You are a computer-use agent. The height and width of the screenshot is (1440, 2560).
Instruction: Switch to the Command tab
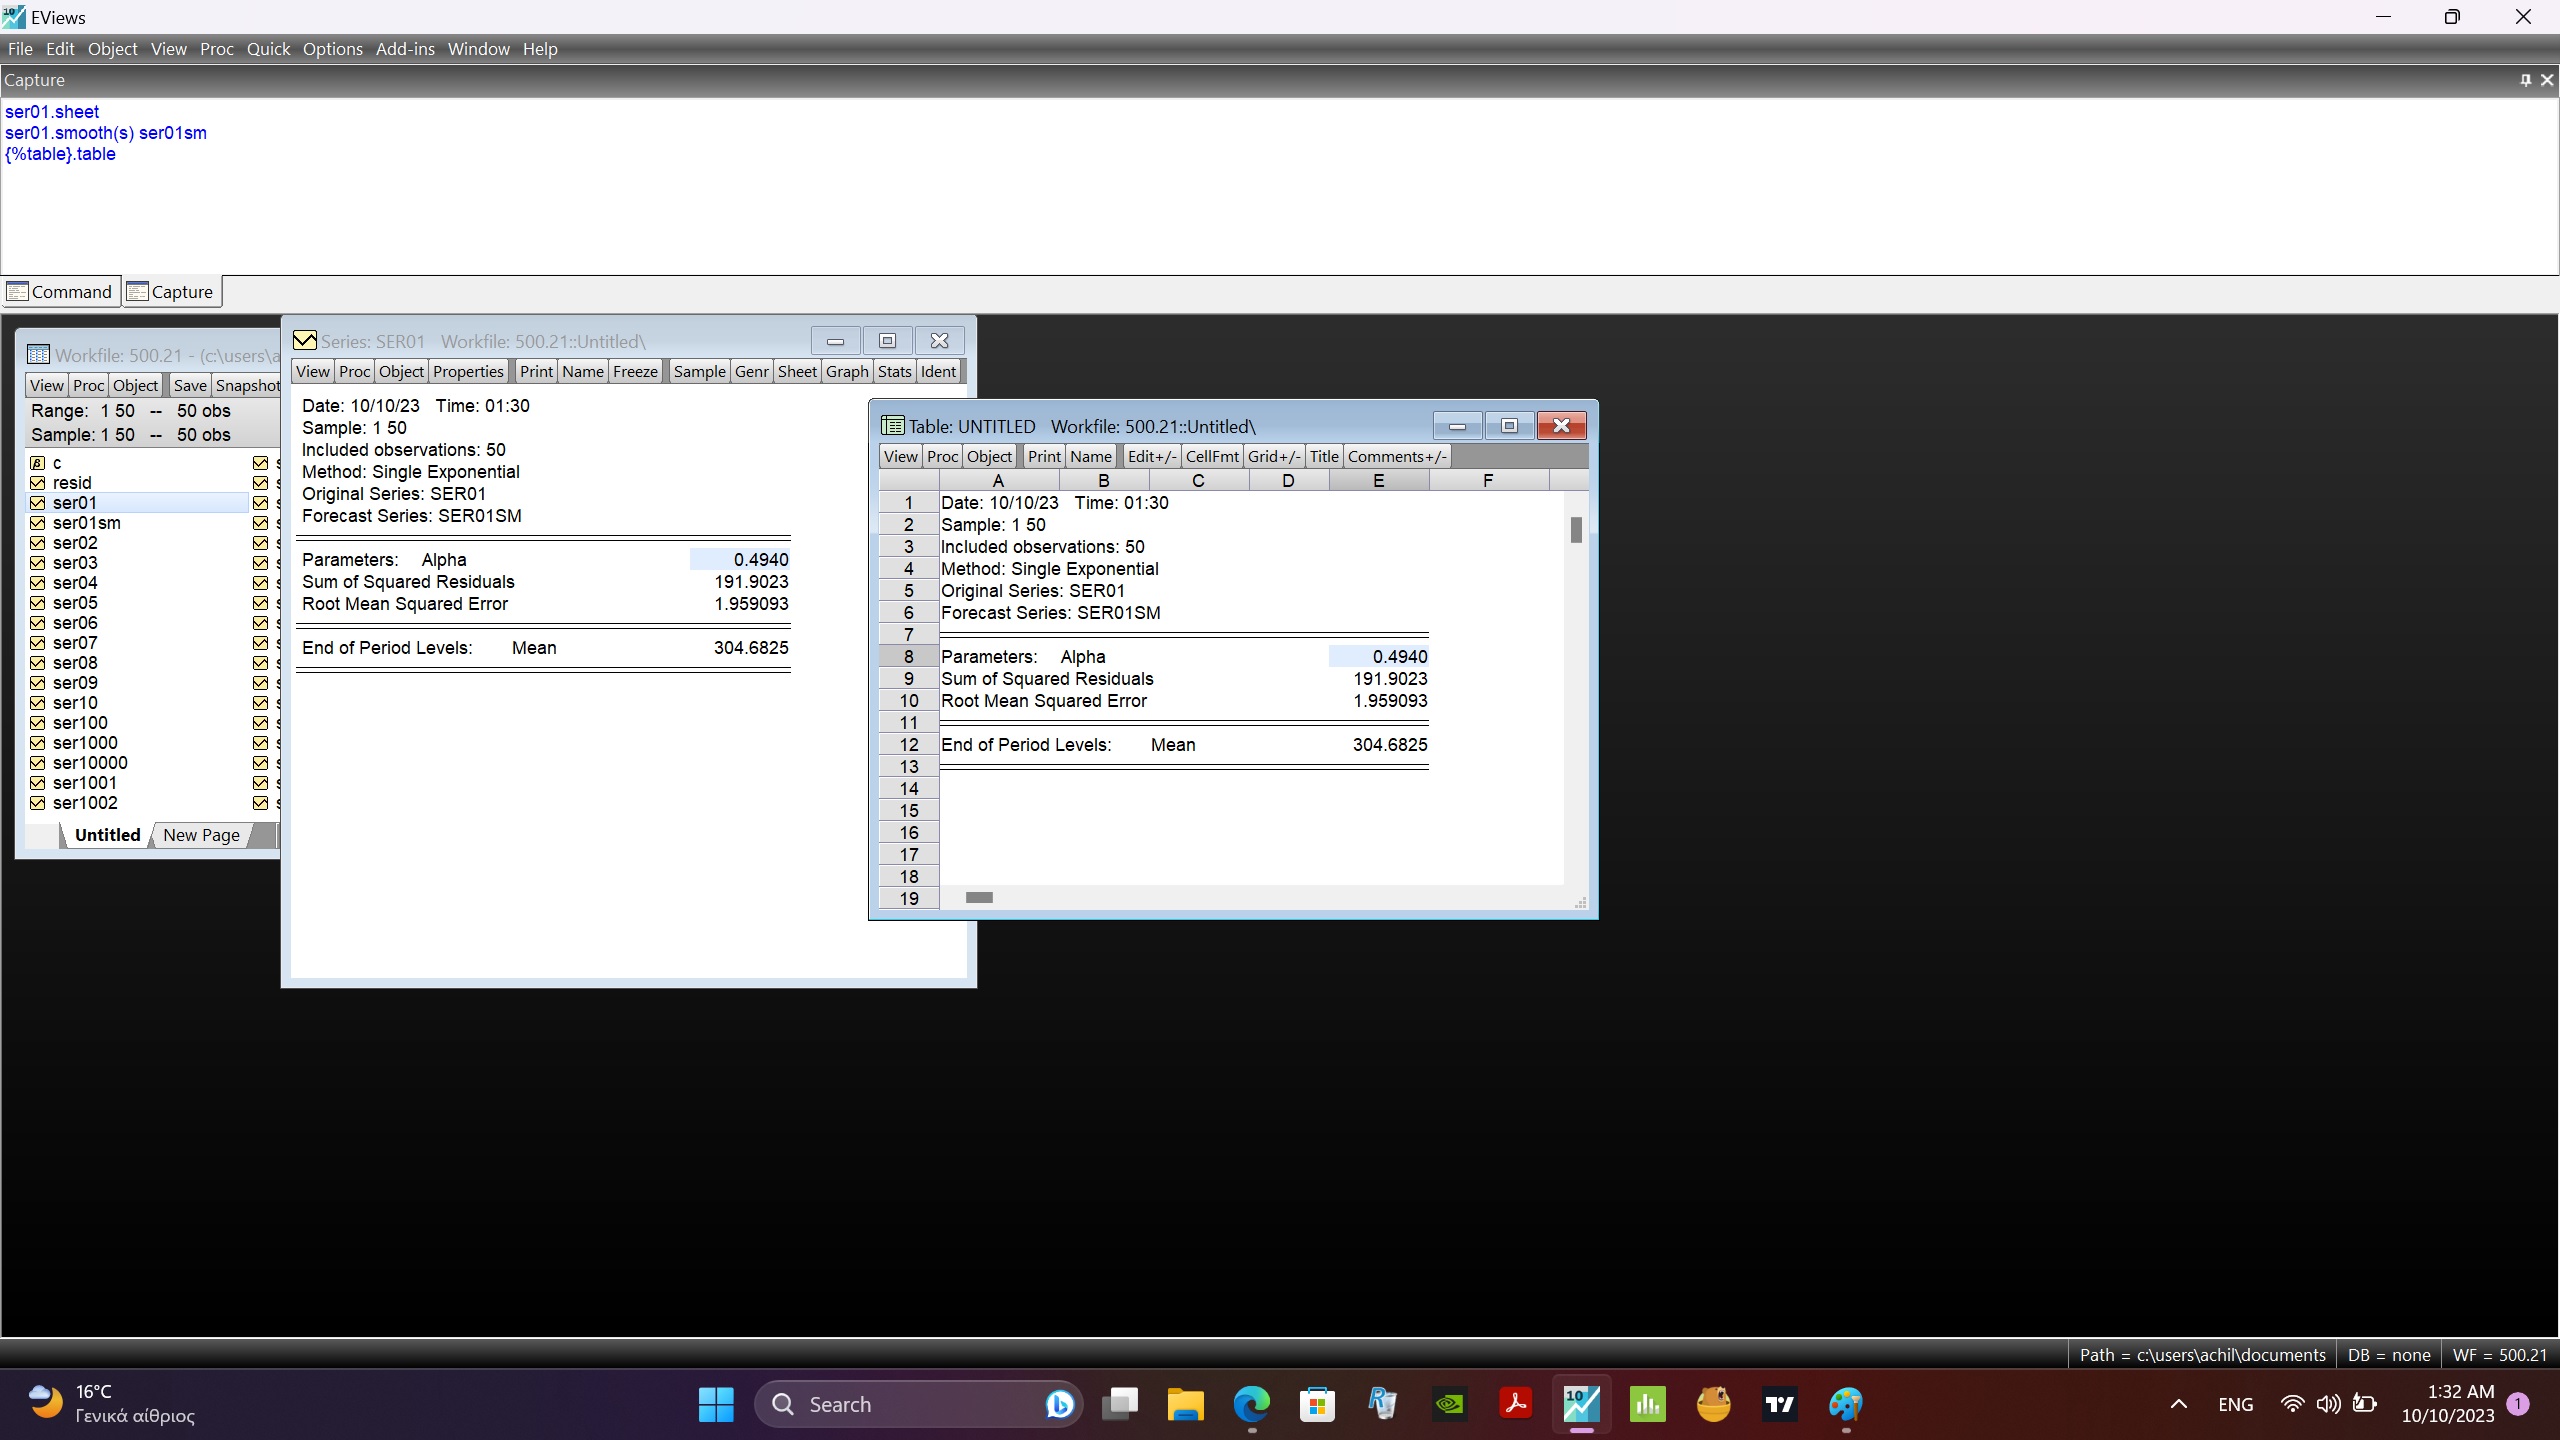coord(60,292)
